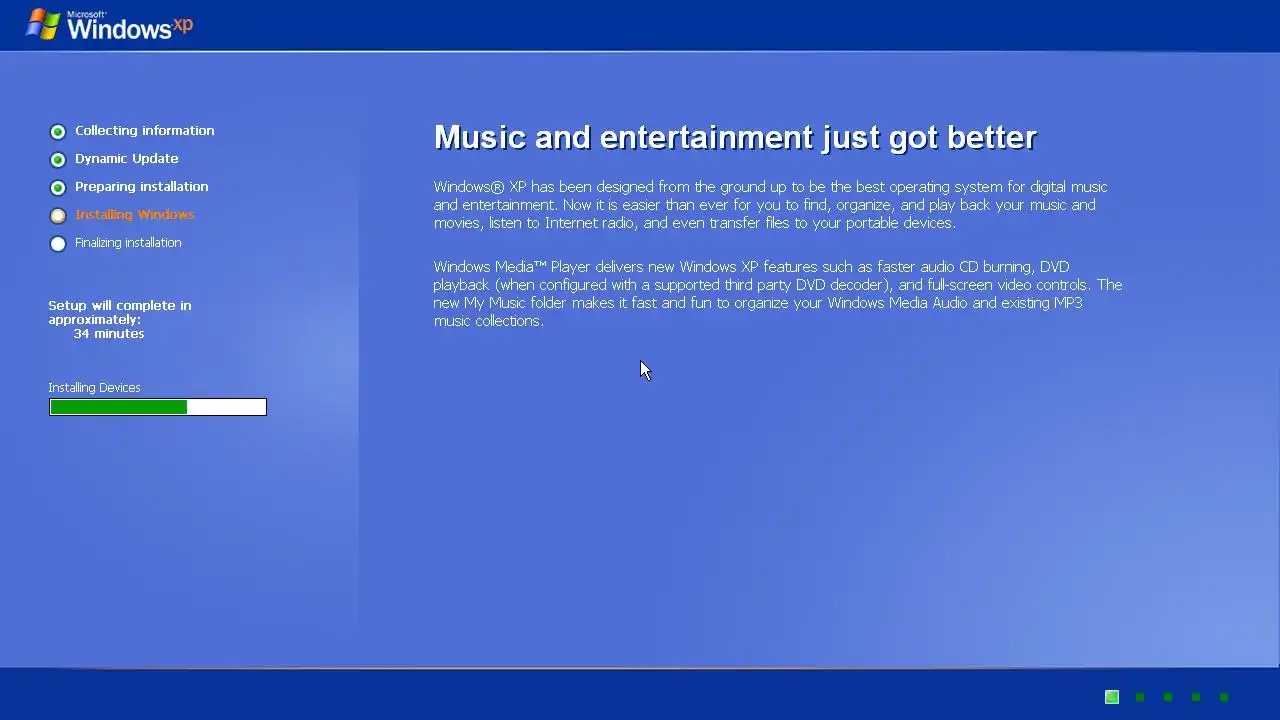Click the Preparing installation step bullet
The width and height of the screenshot is (1280, 720).
tap(58, 187)
